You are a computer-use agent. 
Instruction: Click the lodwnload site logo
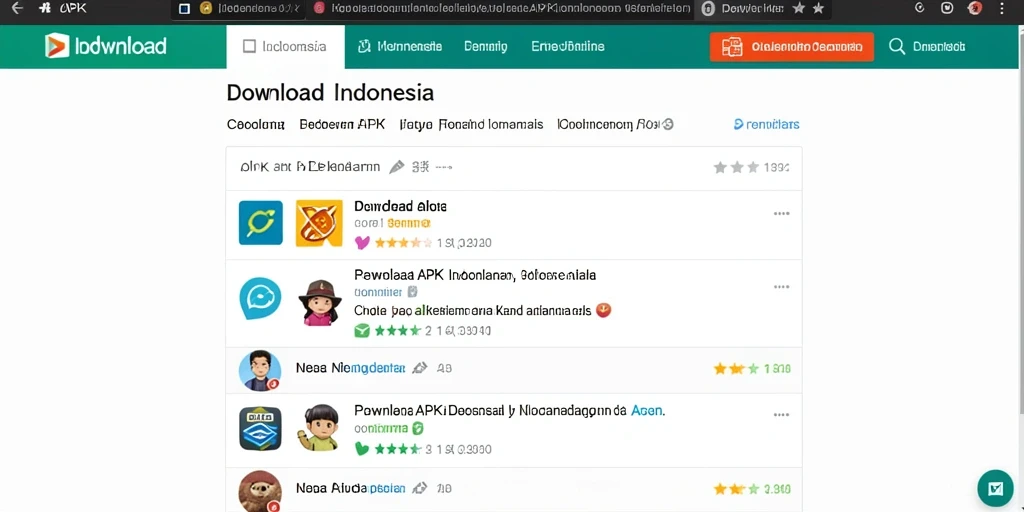[106, 46]
